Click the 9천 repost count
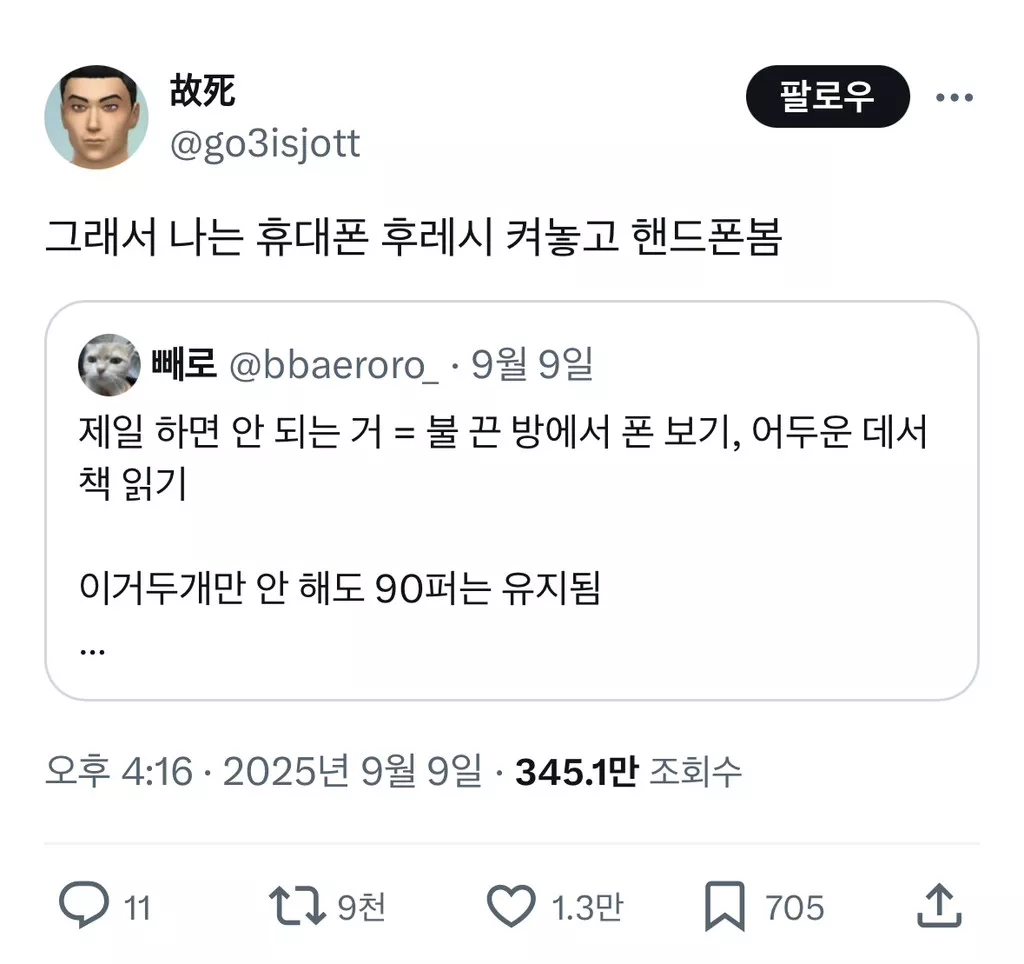 [361, 907]
